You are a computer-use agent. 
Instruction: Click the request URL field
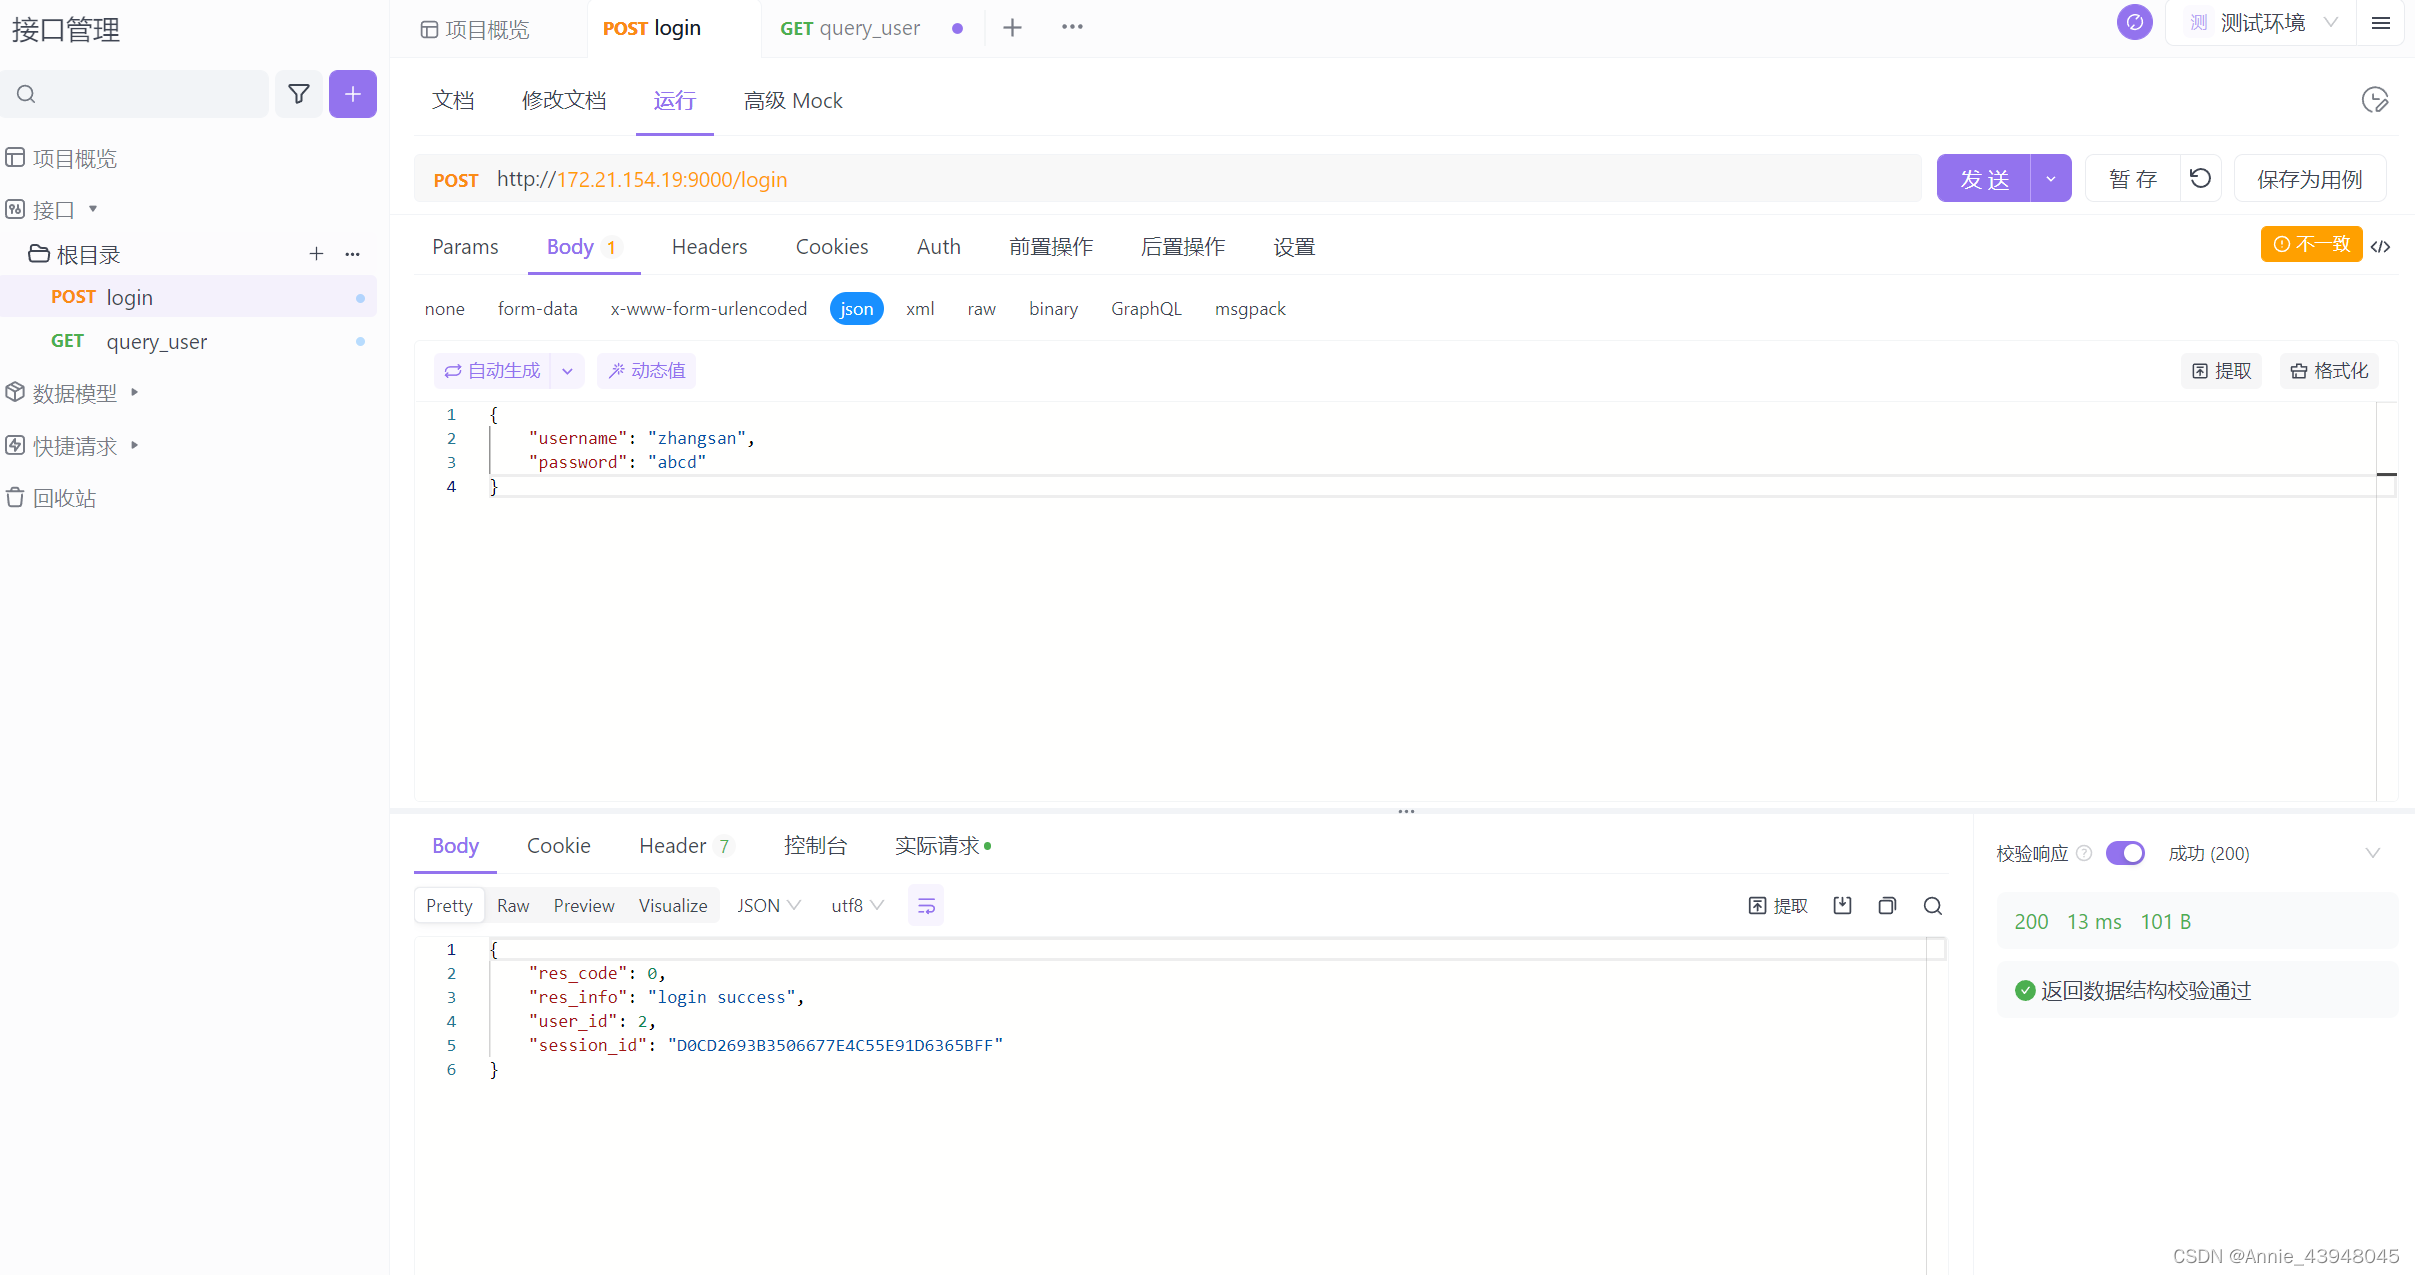[1167, 179]
